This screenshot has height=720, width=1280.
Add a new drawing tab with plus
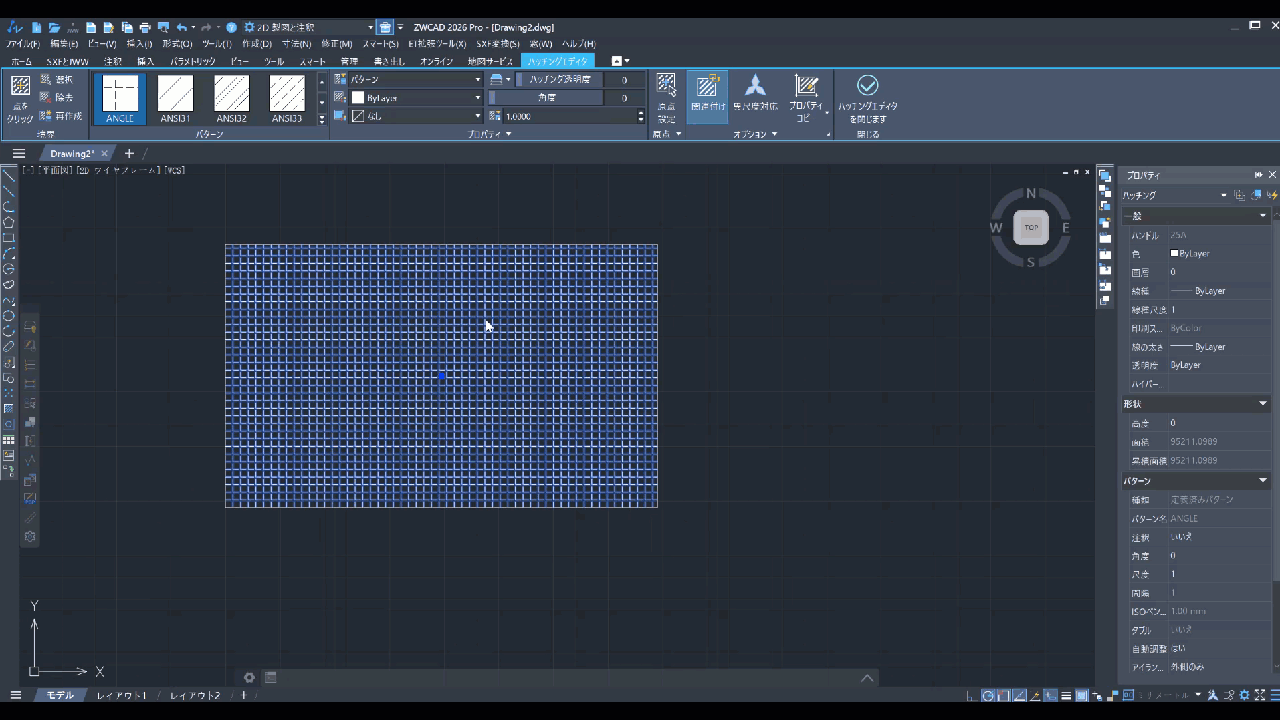pyautogui.click(x=129, y=154)
